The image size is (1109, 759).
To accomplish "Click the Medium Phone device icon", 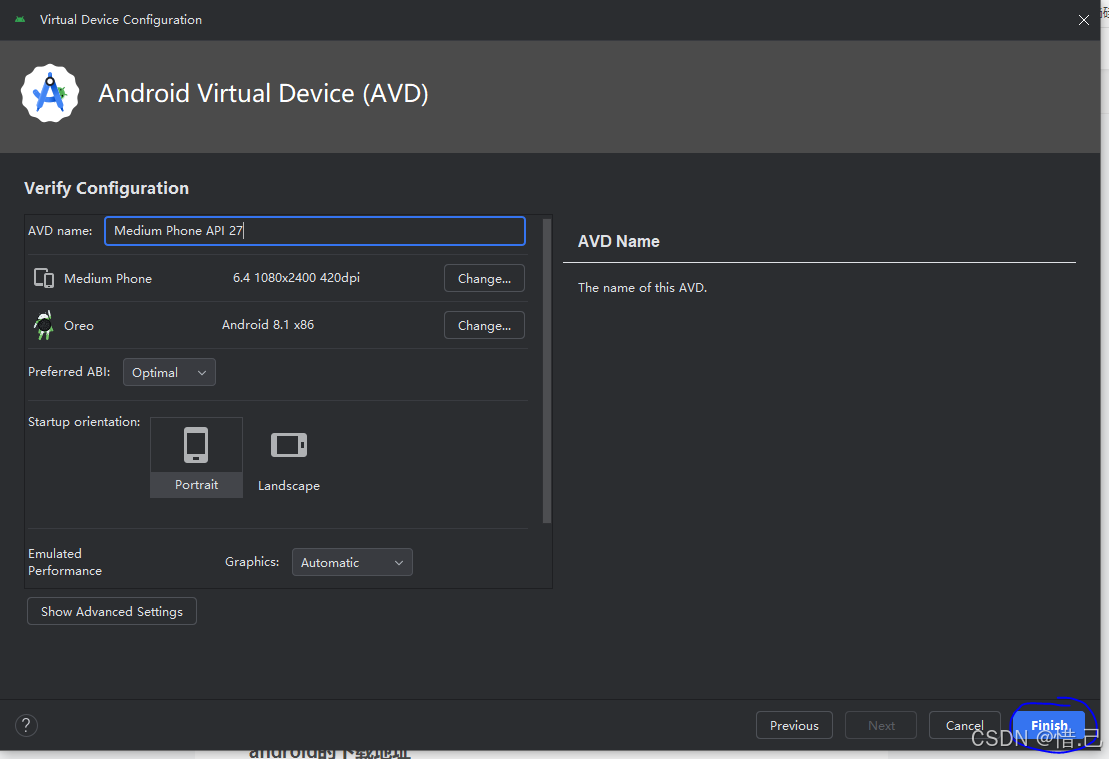I will [x=44, y=278].
